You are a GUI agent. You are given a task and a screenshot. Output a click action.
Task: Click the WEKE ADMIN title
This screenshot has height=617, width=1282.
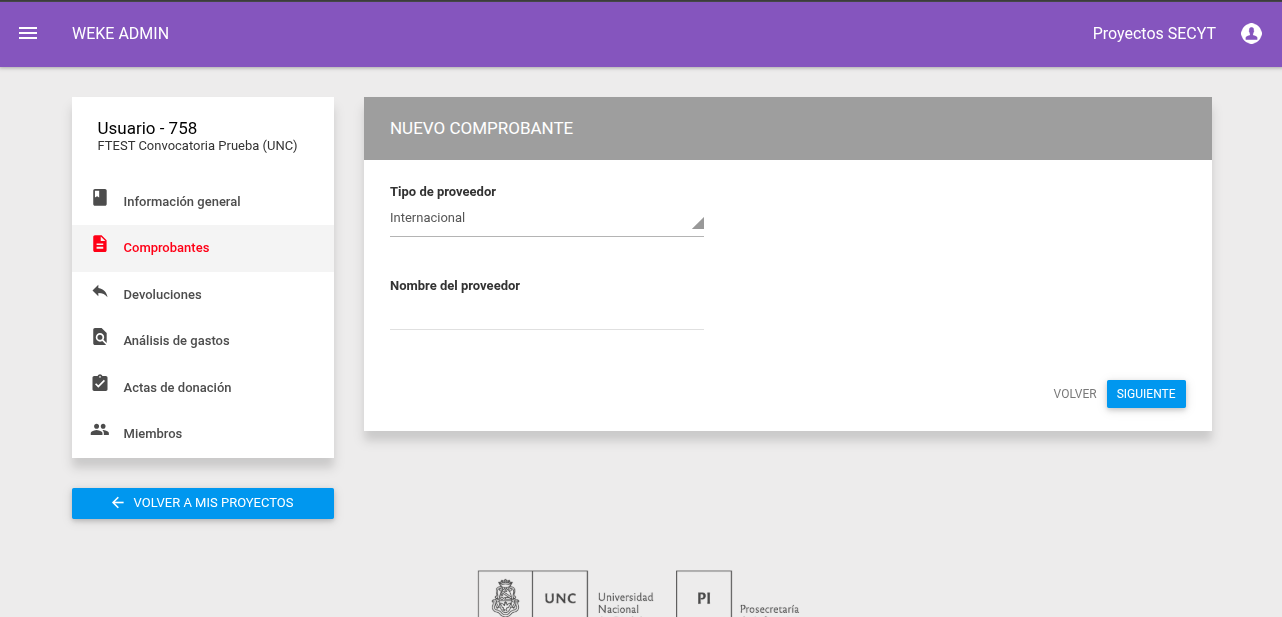[x=120, y=33]
